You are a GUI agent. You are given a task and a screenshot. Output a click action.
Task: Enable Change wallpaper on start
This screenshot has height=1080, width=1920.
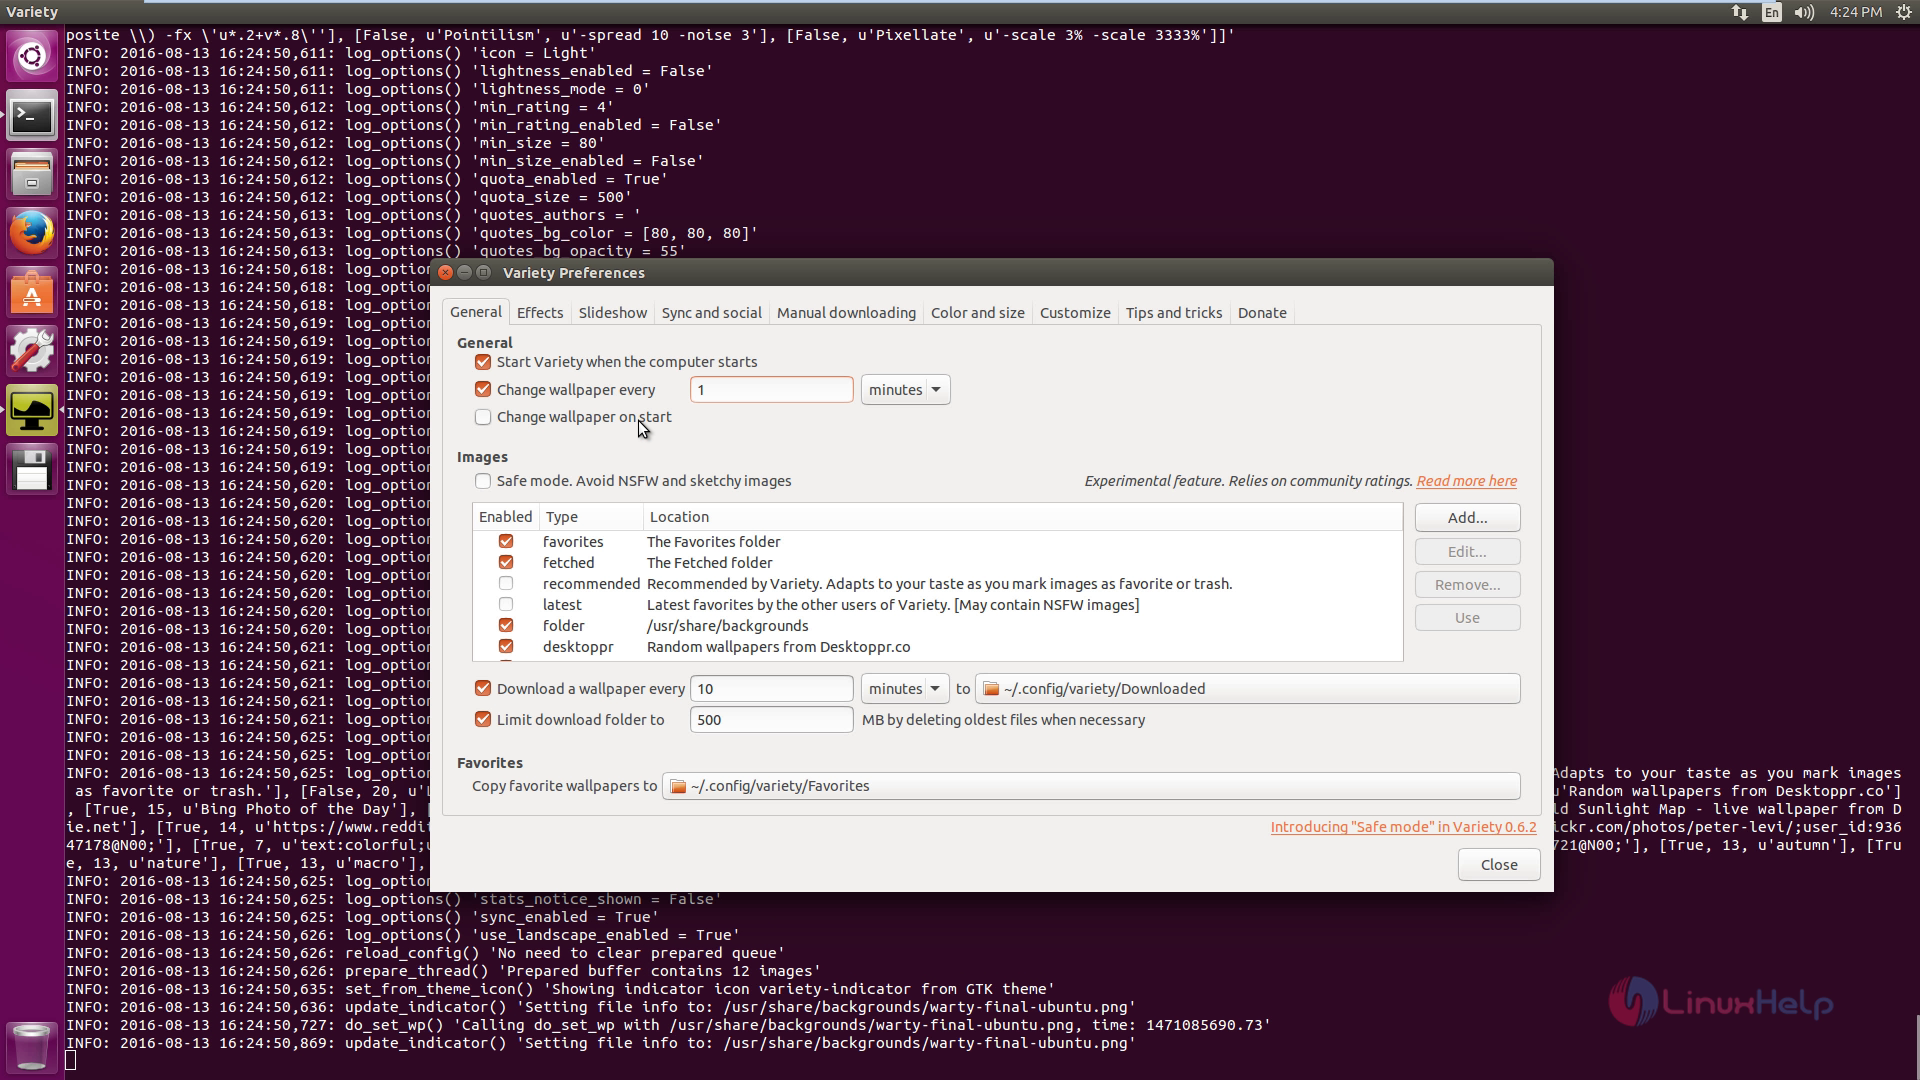click(483, 417)
